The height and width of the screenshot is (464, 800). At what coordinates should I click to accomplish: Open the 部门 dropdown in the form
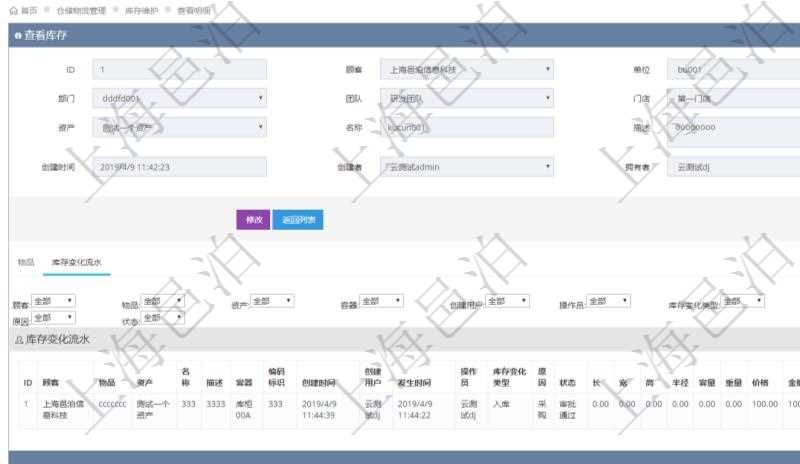(180, 99)
